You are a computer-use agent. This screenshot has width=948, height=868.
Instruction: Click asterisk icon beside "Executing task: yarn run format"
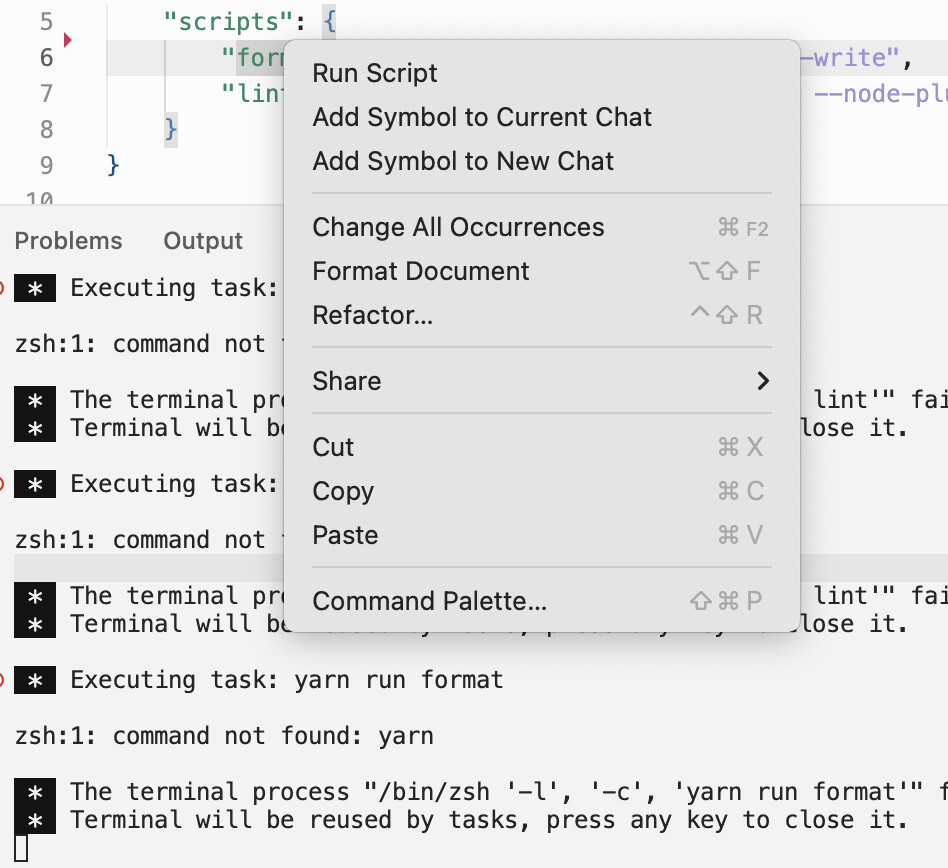click(35, 681)
